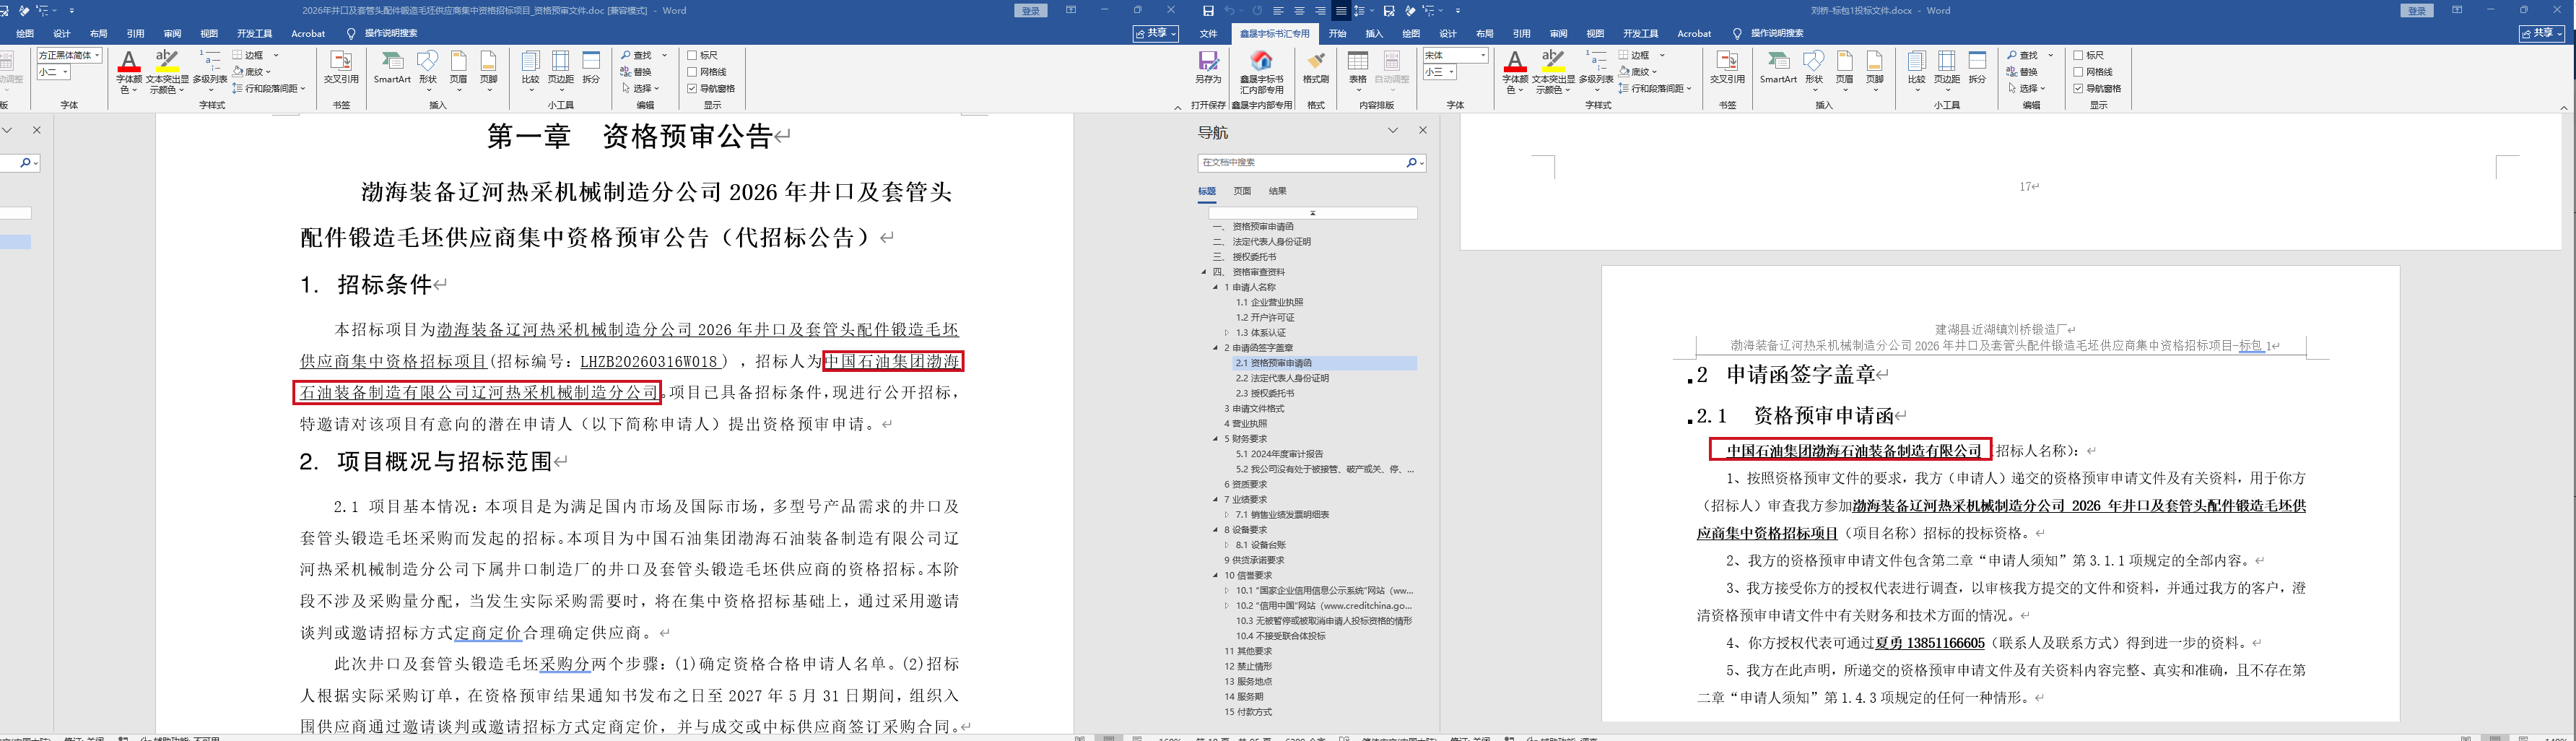Open 边框 borders dropdown in left window
The width and height of the screenshot is (2576, 741).
tap(276, 55)
